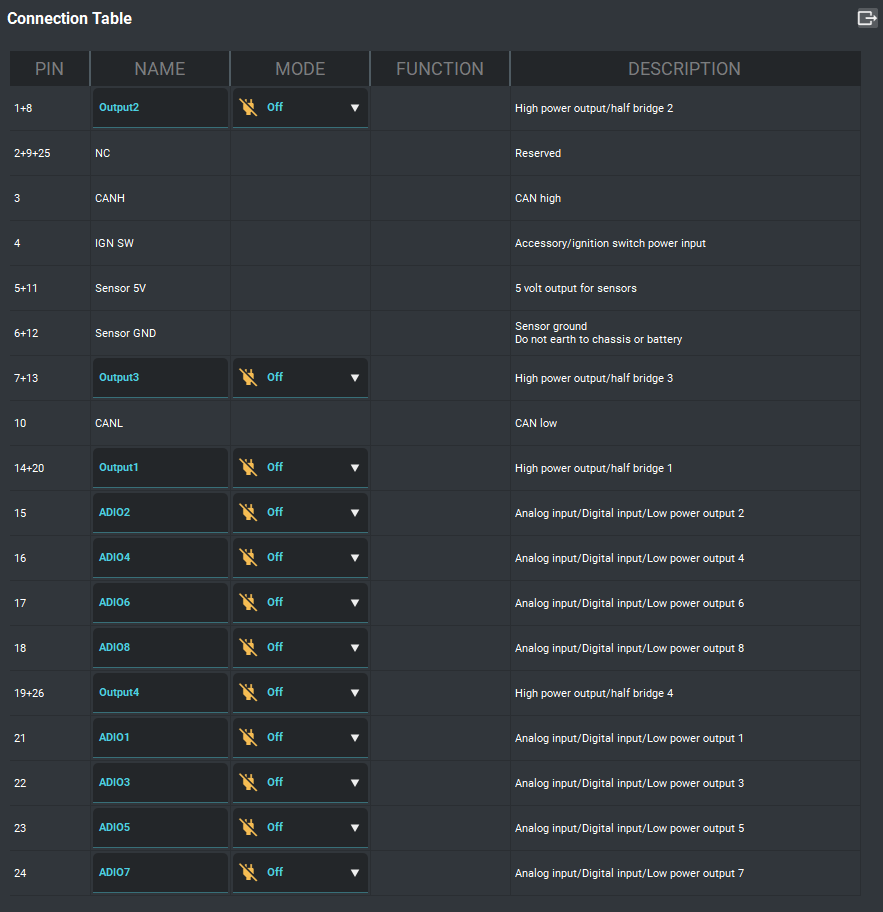883x912 pixels.
Task: Open the mode dropdown arrow for ADIO4
Action: 354,558
